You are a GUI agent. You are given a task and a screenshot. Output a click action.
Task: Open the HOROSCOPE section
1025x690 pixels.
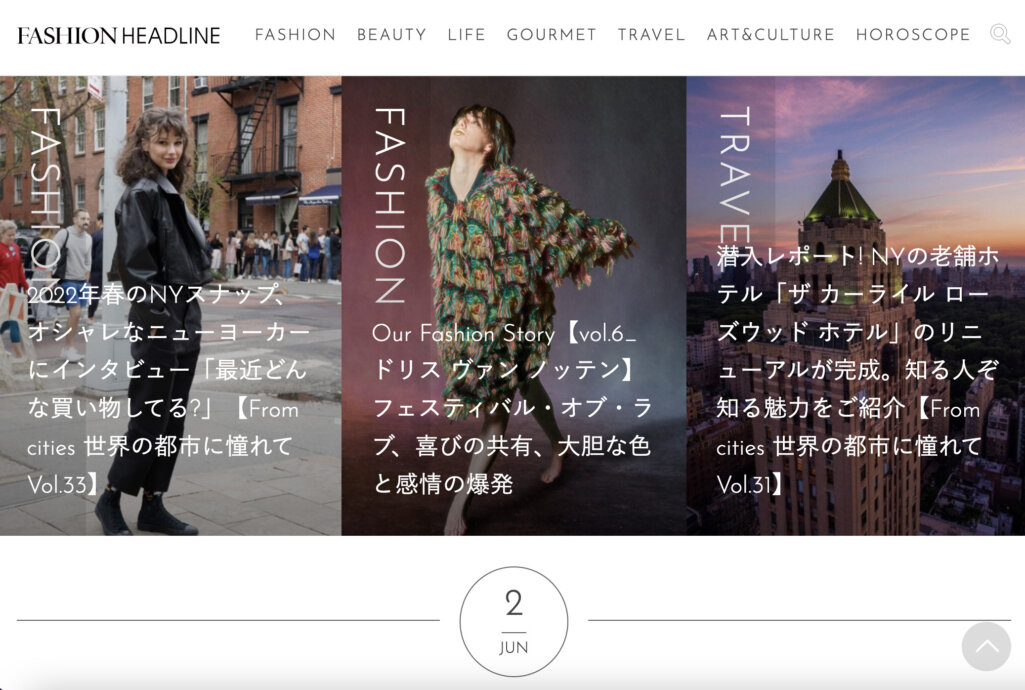click(x=913, y=34)
